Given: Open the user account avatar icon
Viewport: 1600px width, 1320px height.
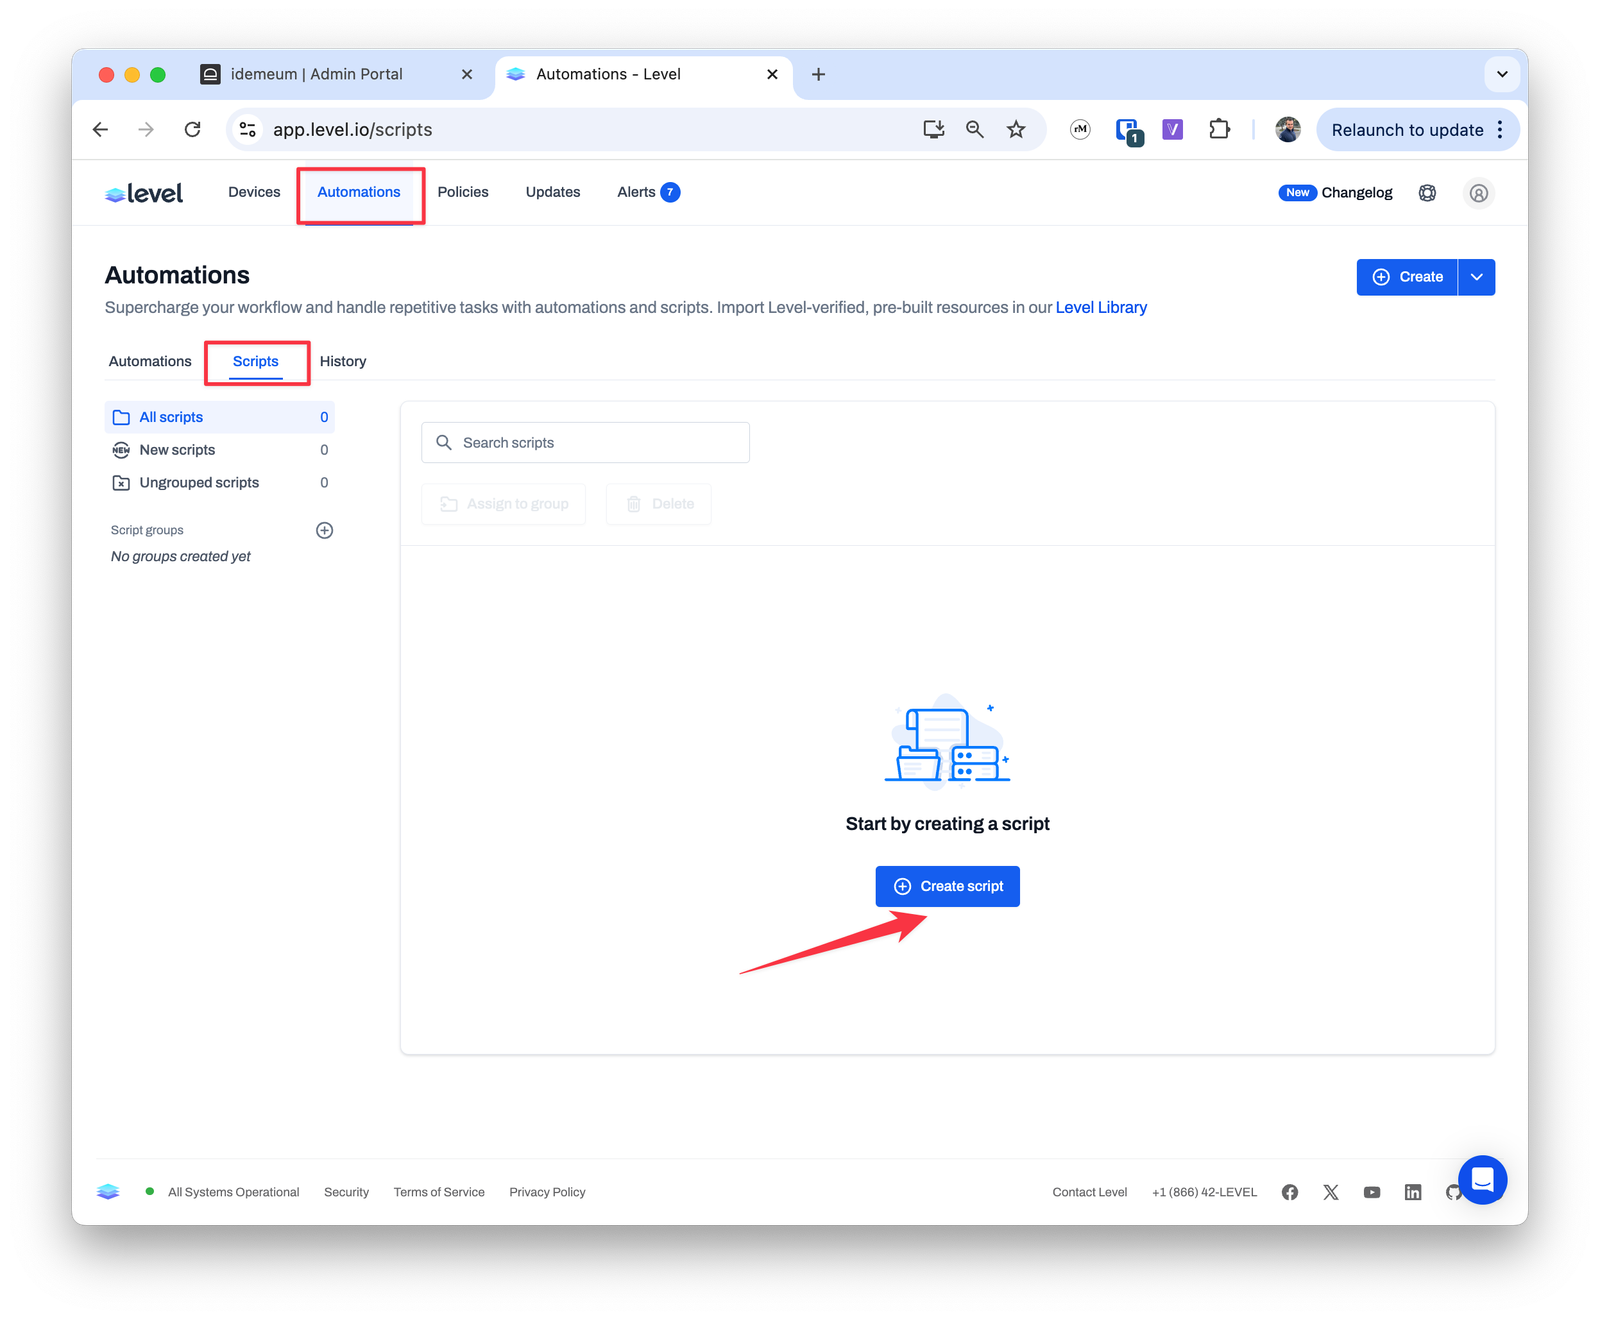Looking at the screenshot, I should tap(1479, 193).
